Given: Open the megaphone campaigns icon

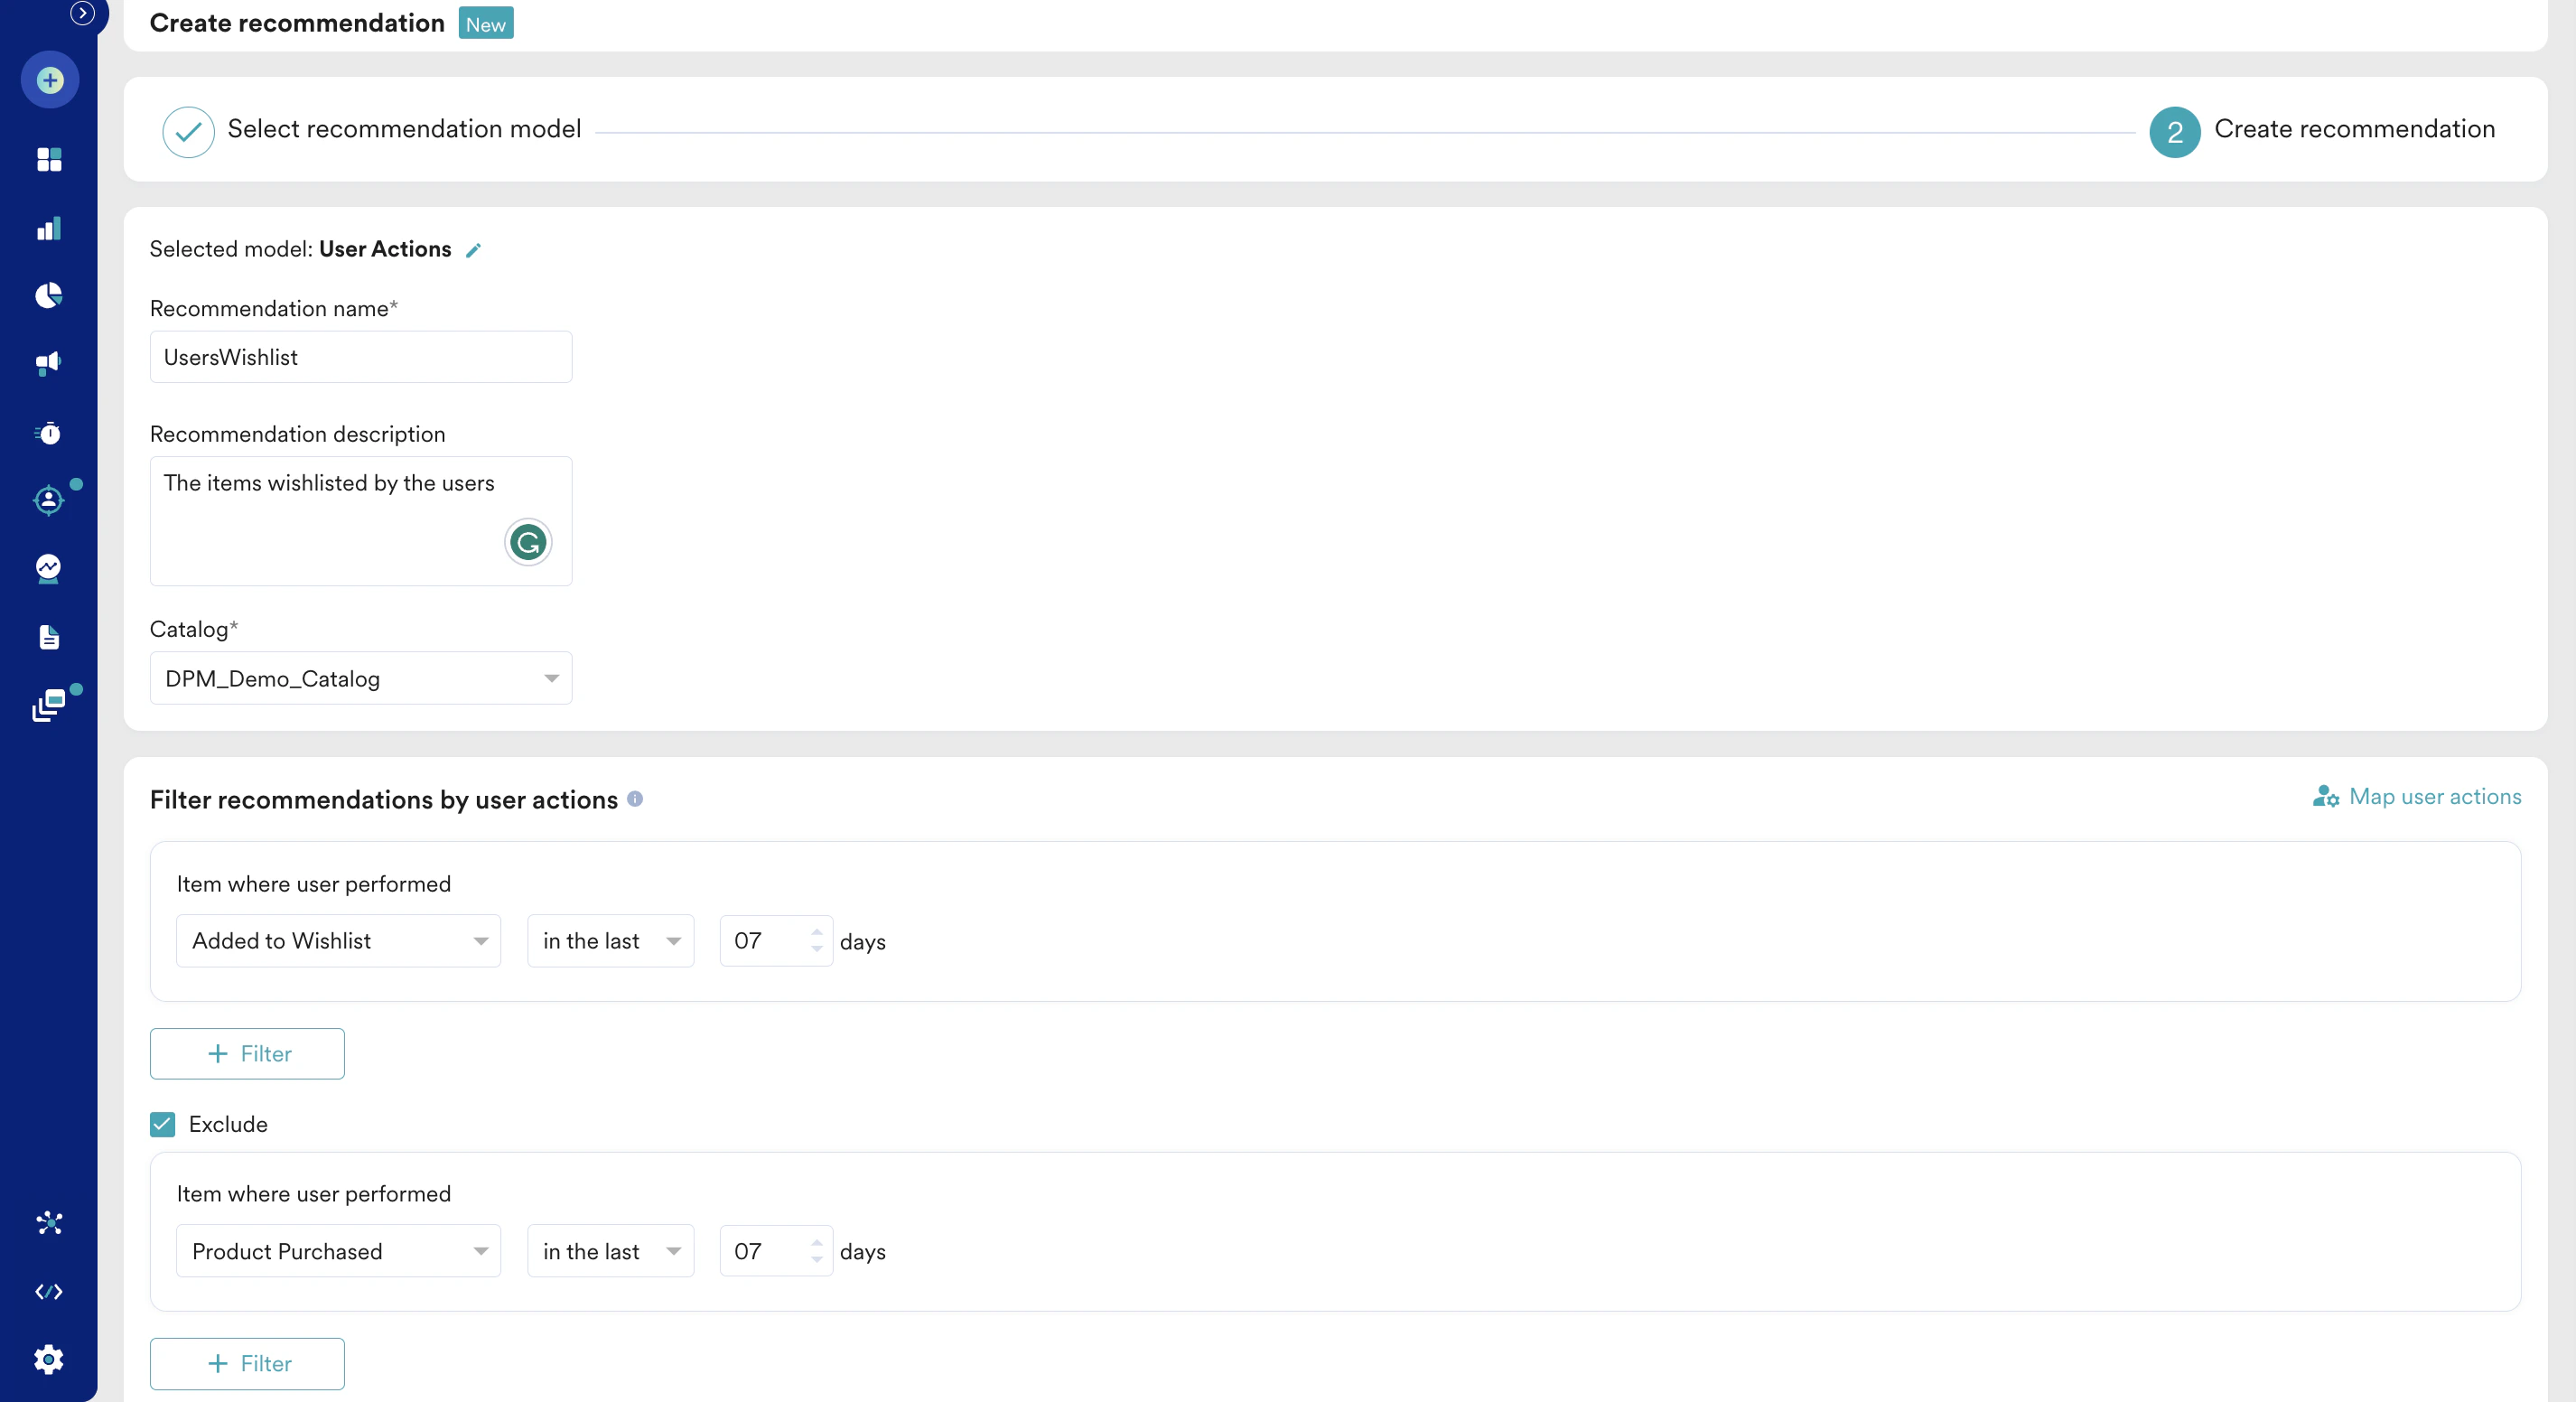Looking at the screenshot, I should click(49, 363).
